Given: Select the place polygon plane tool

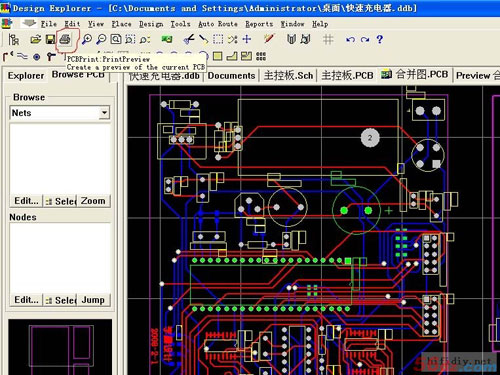Looking at the screenshot, I should (232, 56).
